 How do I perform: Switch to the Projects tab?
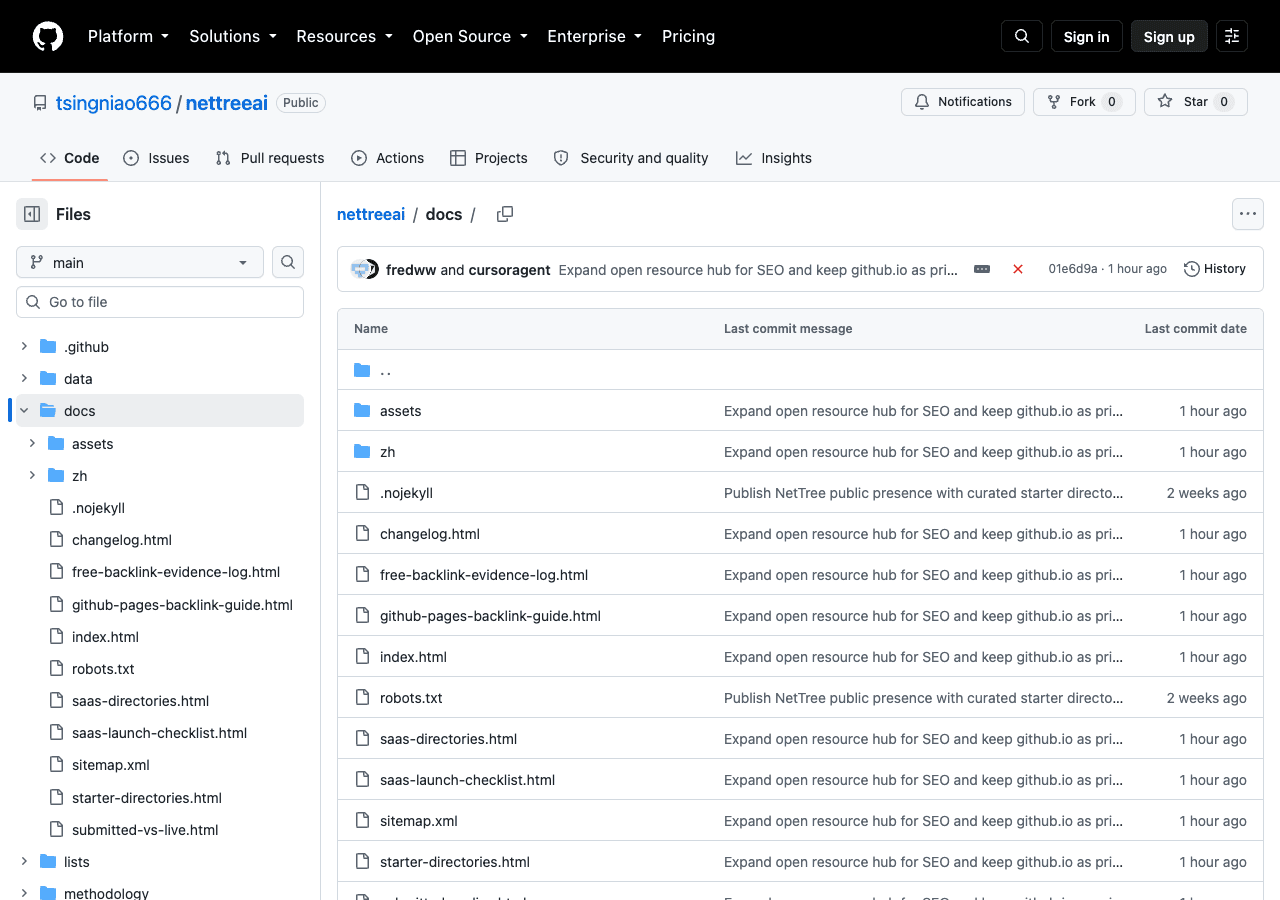489,158
